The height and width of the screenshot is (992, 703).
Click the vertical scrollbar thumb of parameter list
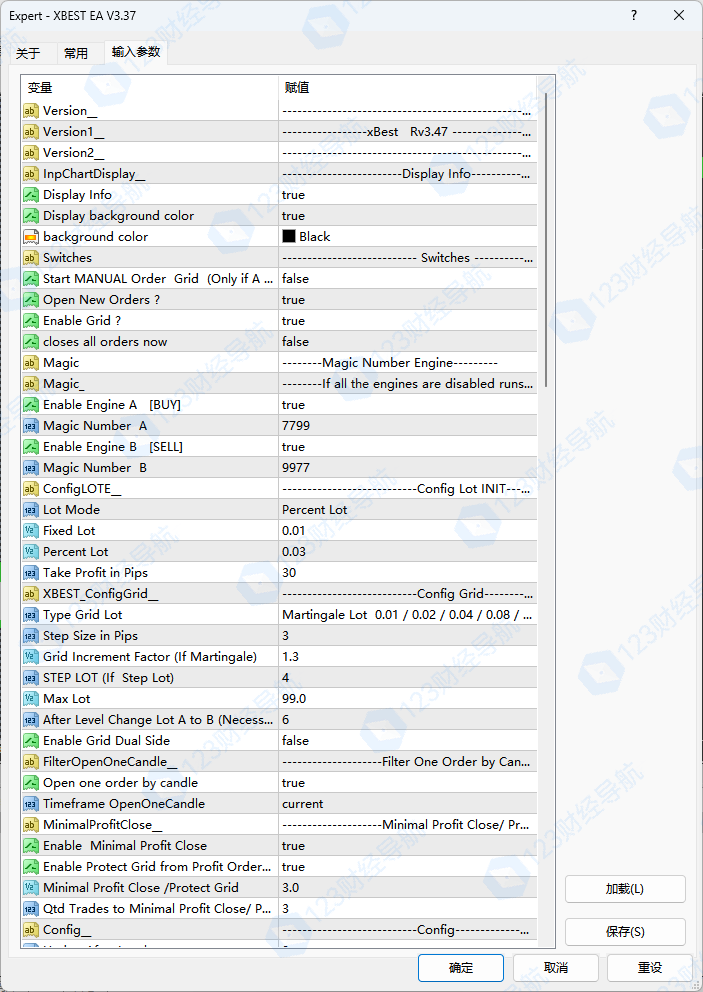tap(546, 240)
